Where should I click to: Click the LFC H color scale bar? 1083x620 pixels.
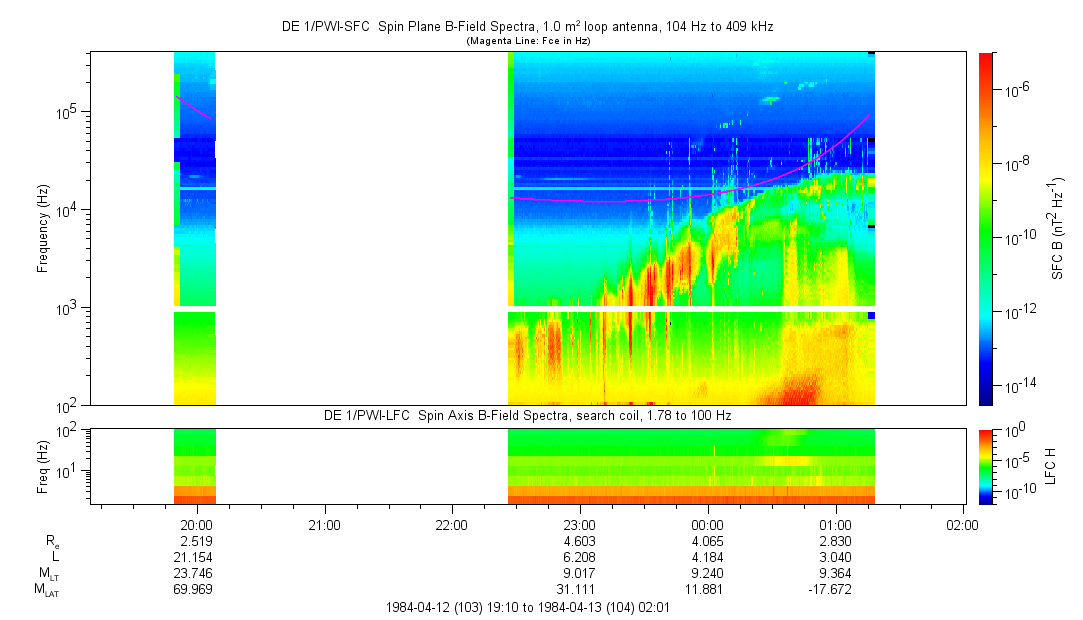pos(986,465)
